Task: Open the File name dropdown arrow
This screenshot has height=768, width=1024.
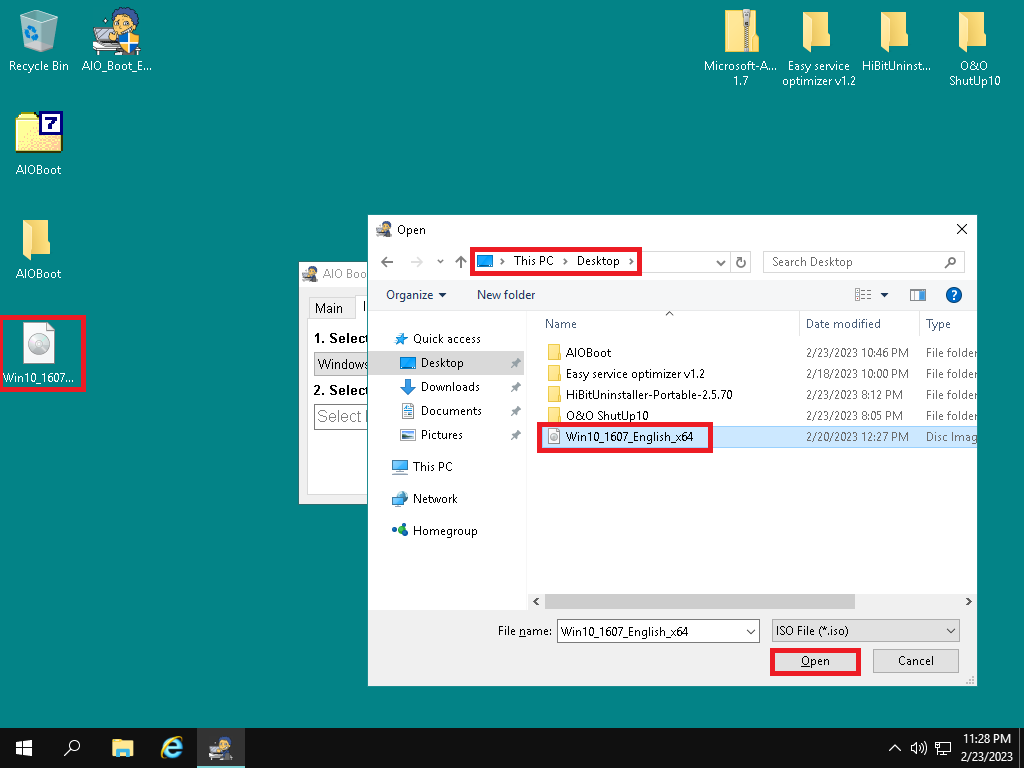Action: click(x=750, y=631)
